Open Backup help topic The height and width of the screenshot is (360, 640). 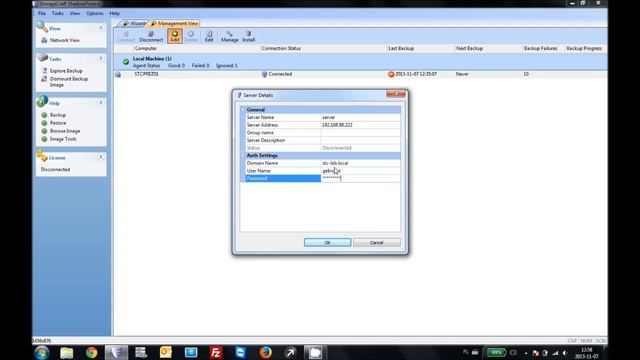click(x=58, y=115)
